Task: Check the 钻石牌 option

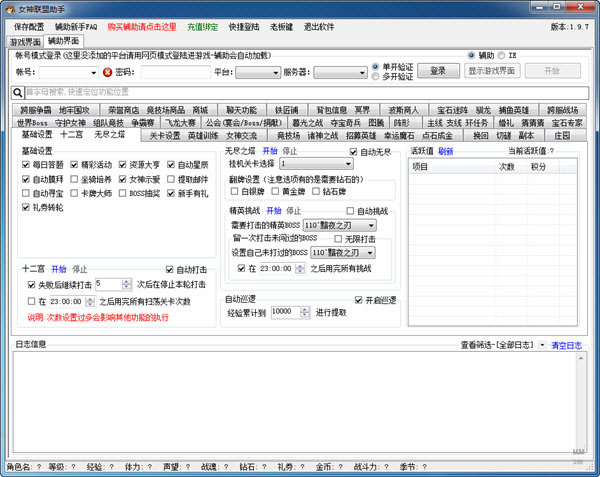Action: (316, 191)
